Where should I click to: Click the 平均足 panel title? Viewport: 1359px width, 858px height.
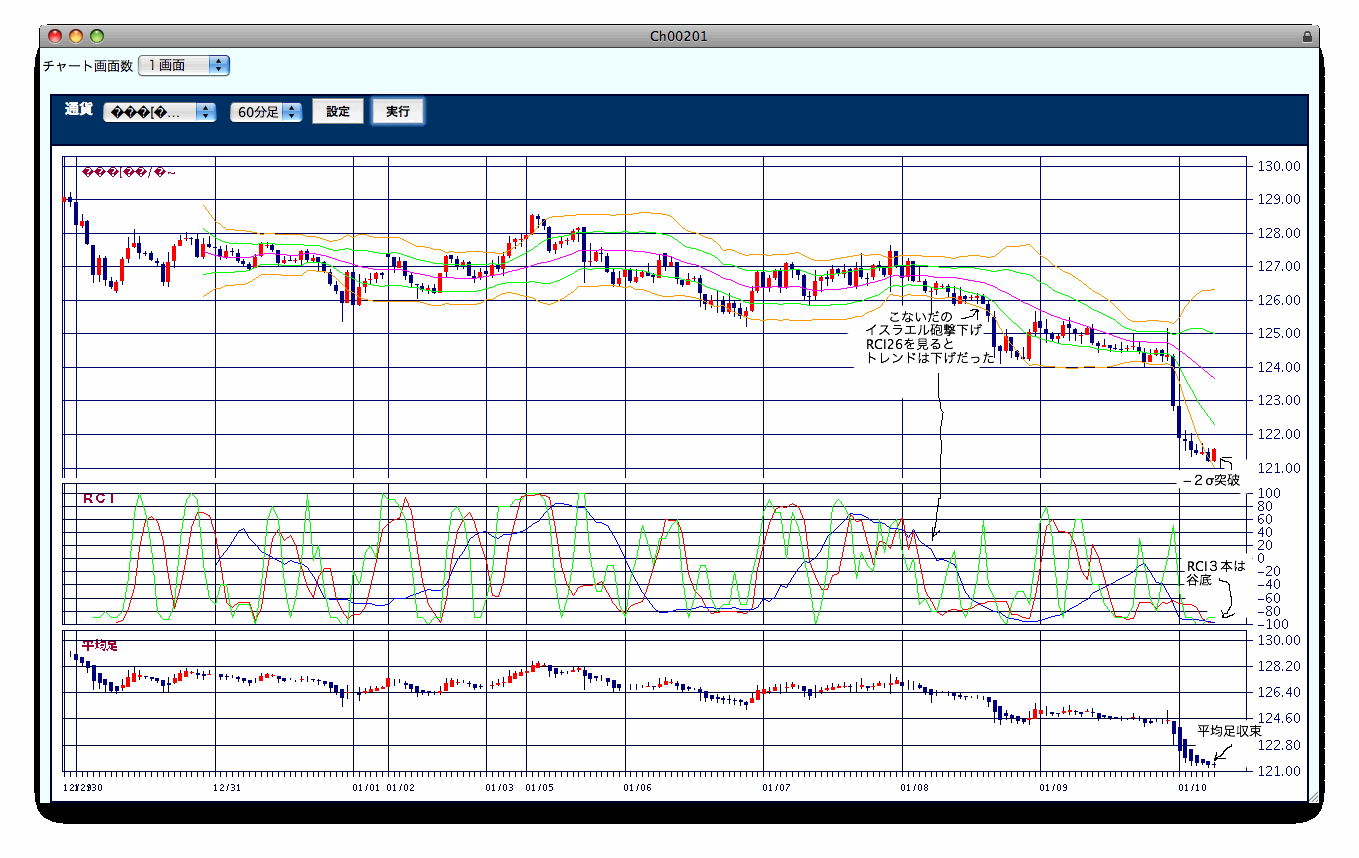(99, 645)
